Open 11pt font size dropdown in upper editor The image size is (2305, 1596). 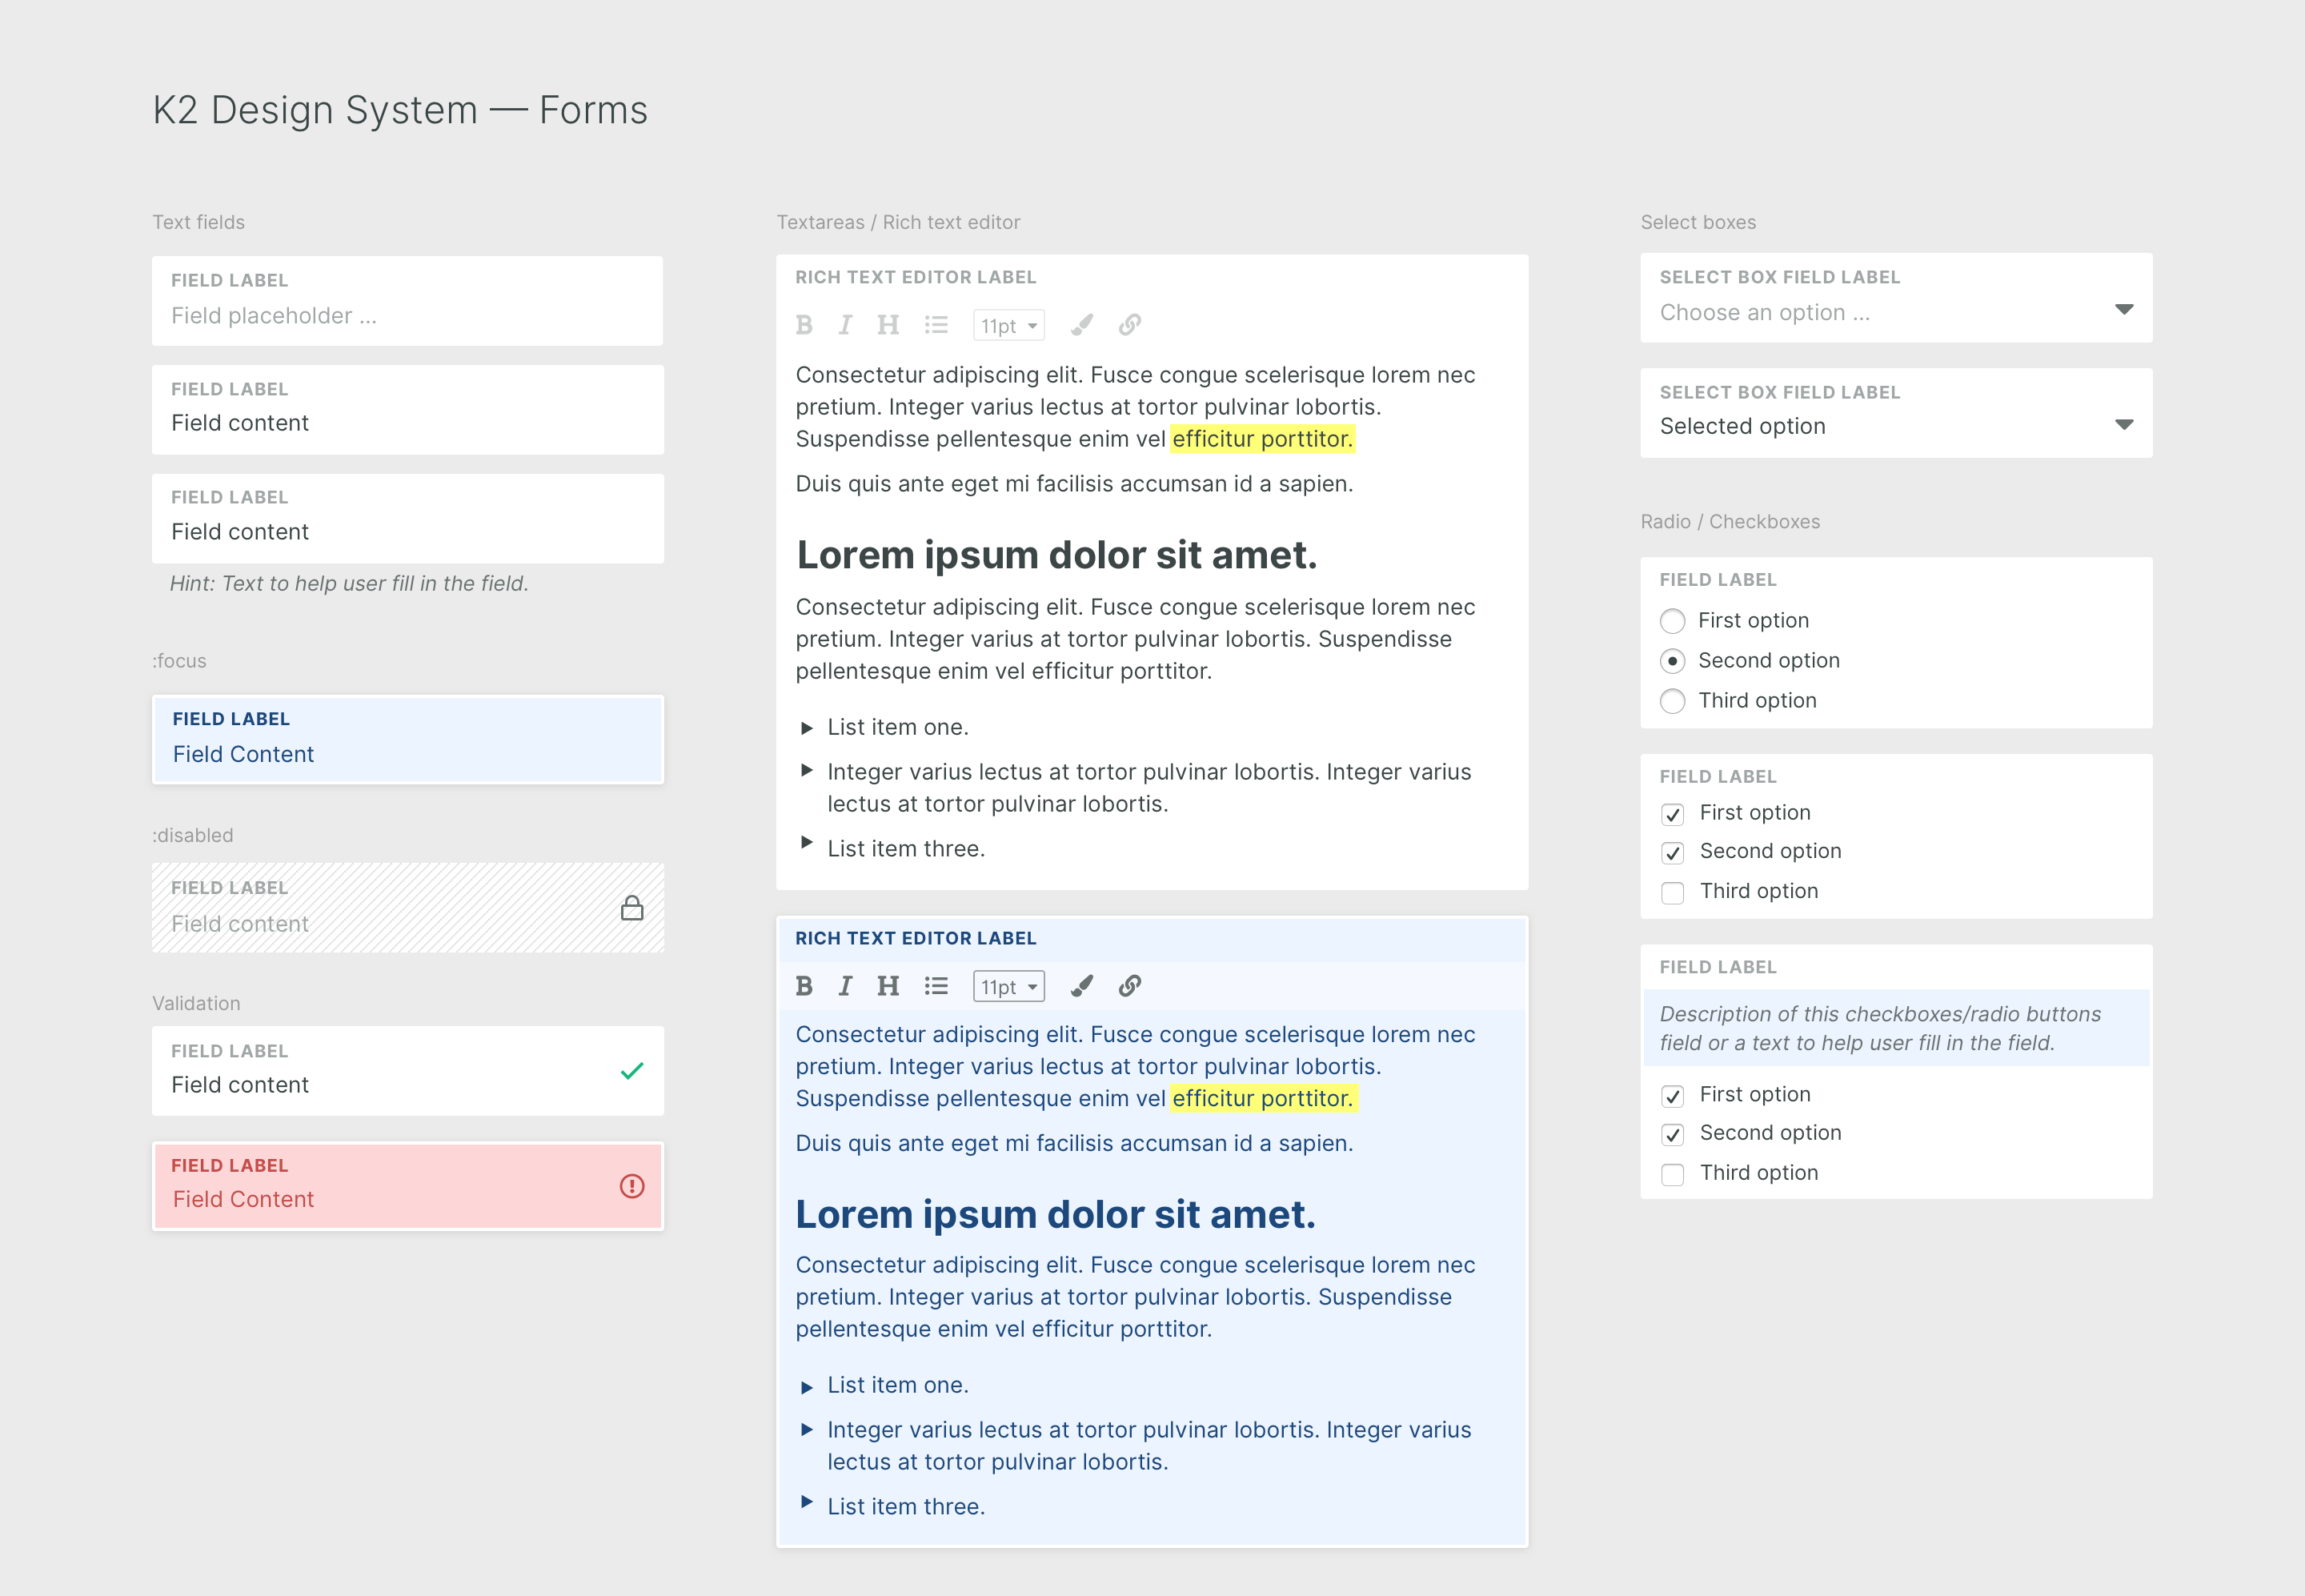click(x=1009, y=326)
